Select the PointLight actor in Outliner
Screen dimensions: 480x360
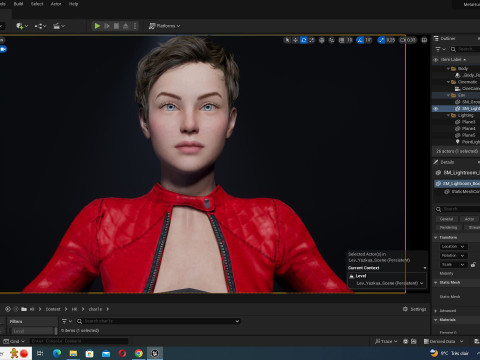(467, 142)
